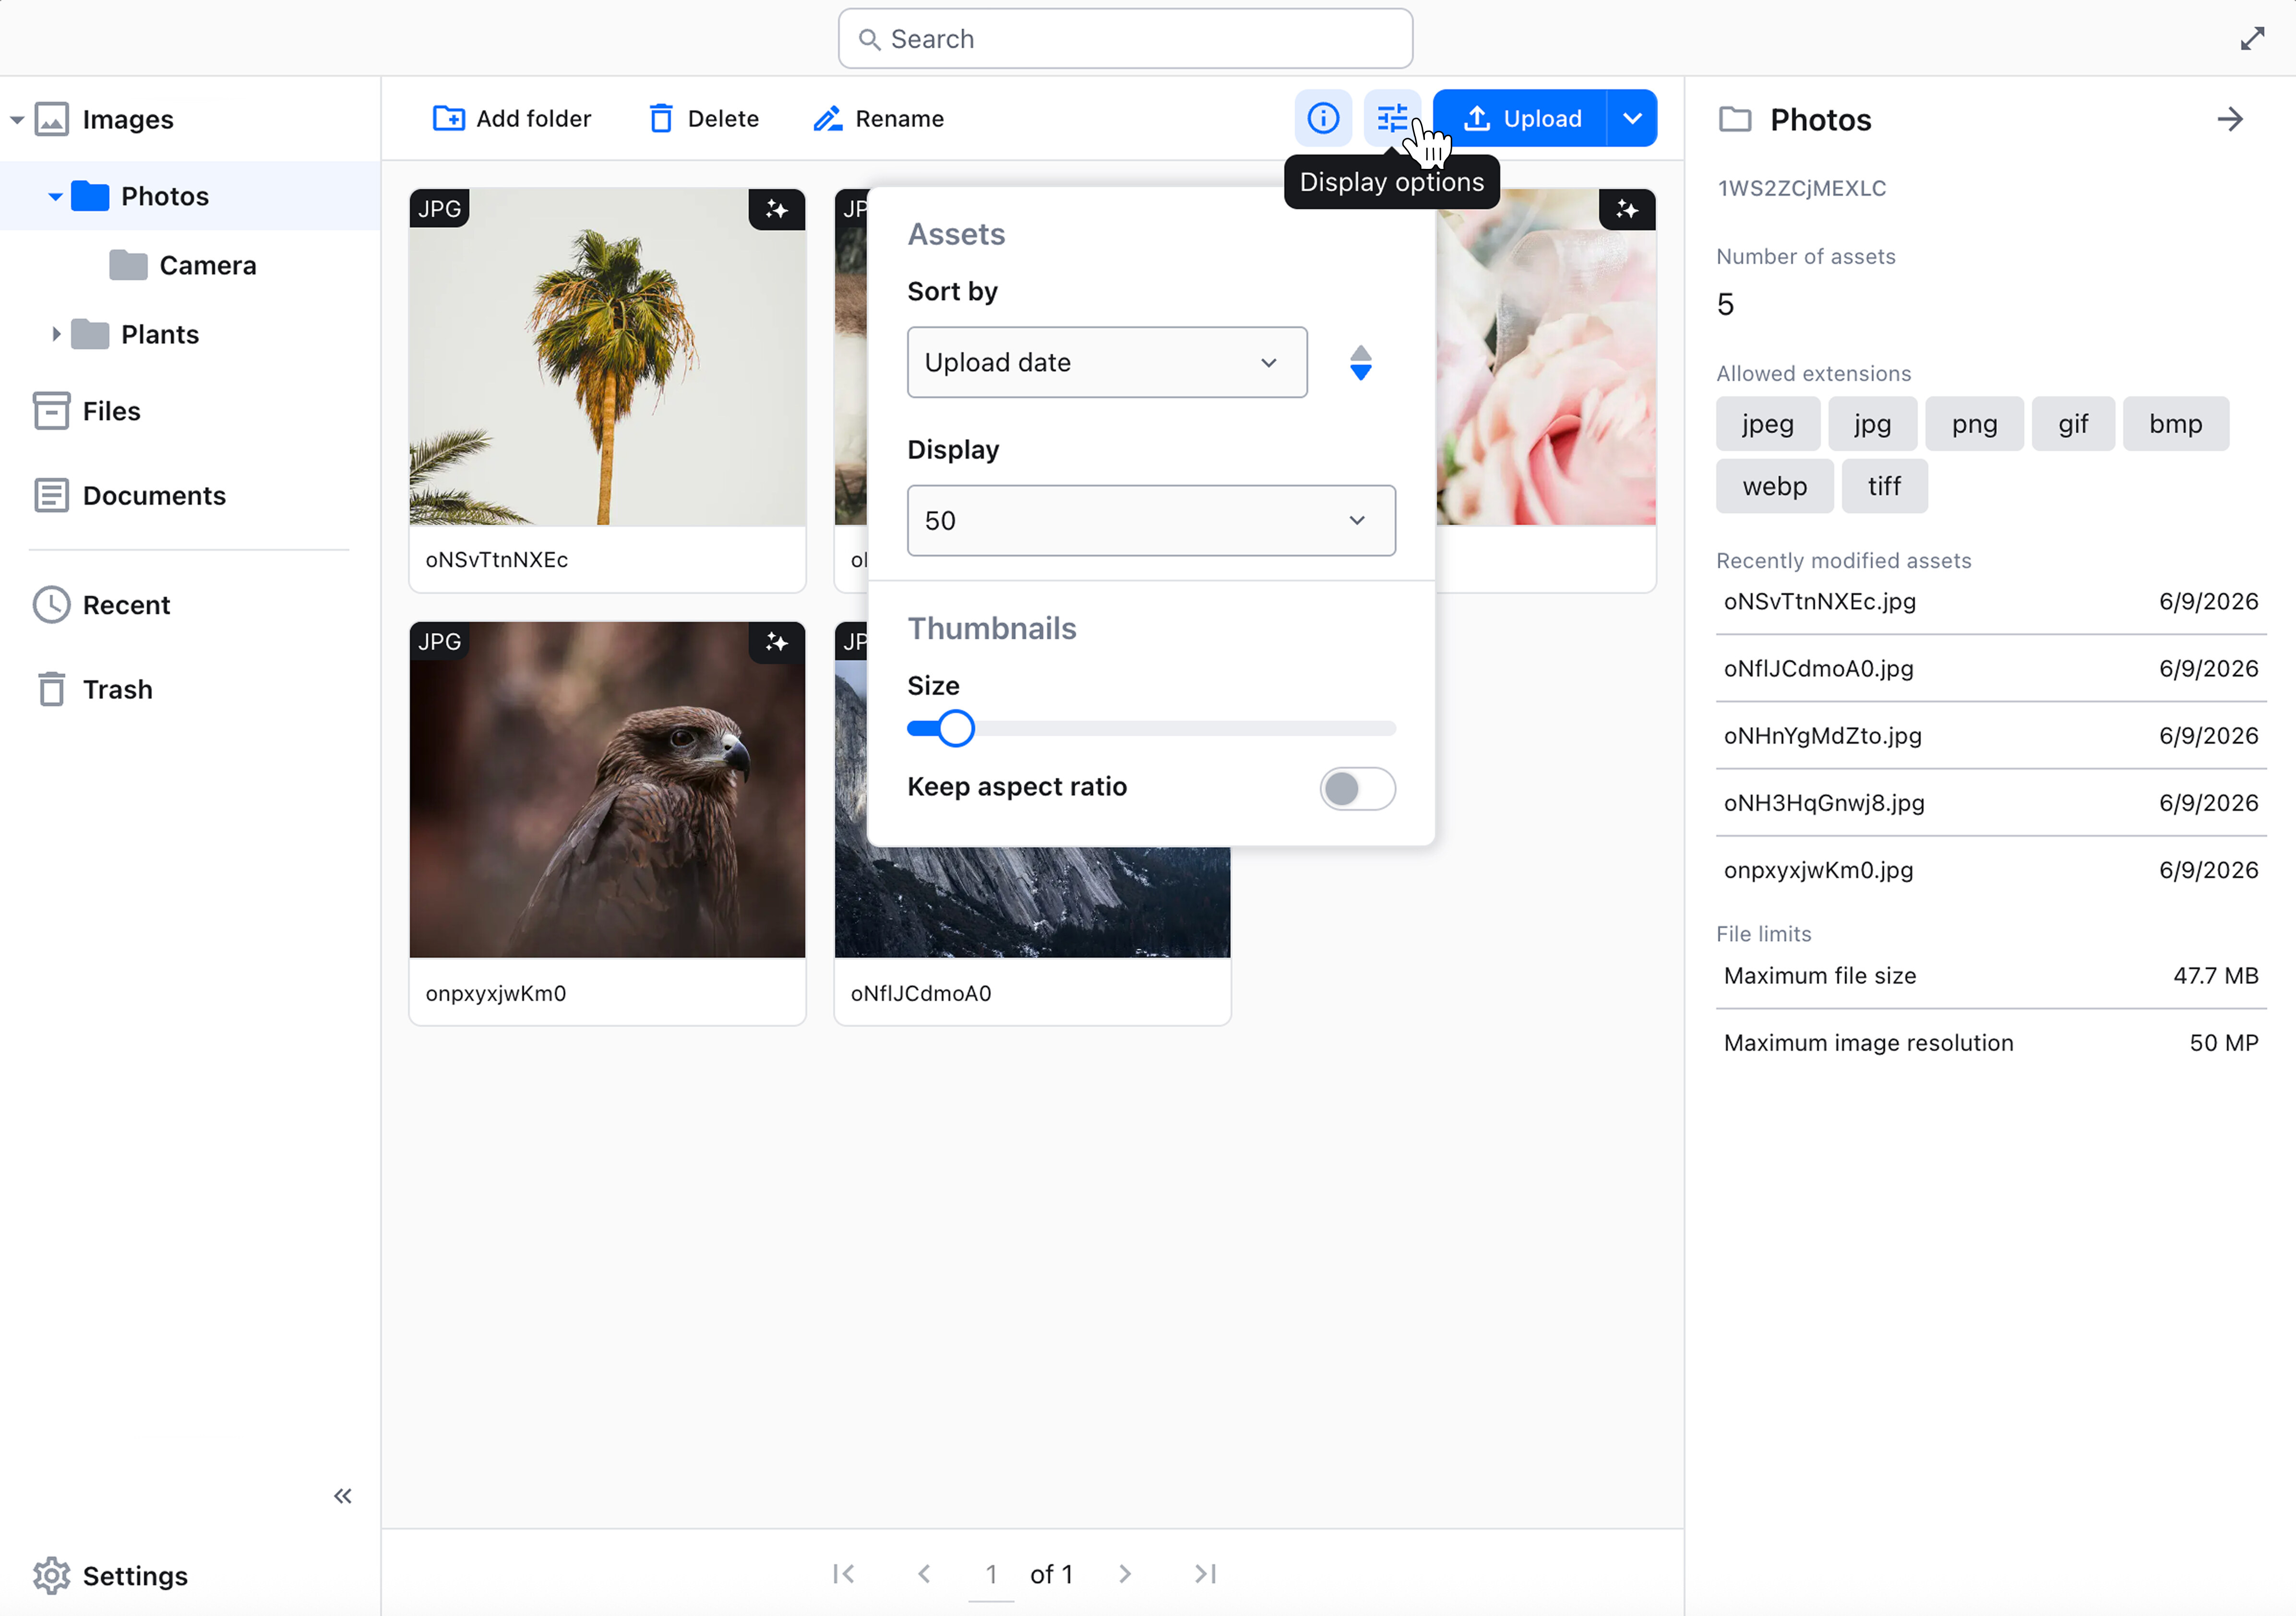Click the Images picture icon in sidebar
2296x1616 pixels.
pyautogui.click(x=51, y=119)
